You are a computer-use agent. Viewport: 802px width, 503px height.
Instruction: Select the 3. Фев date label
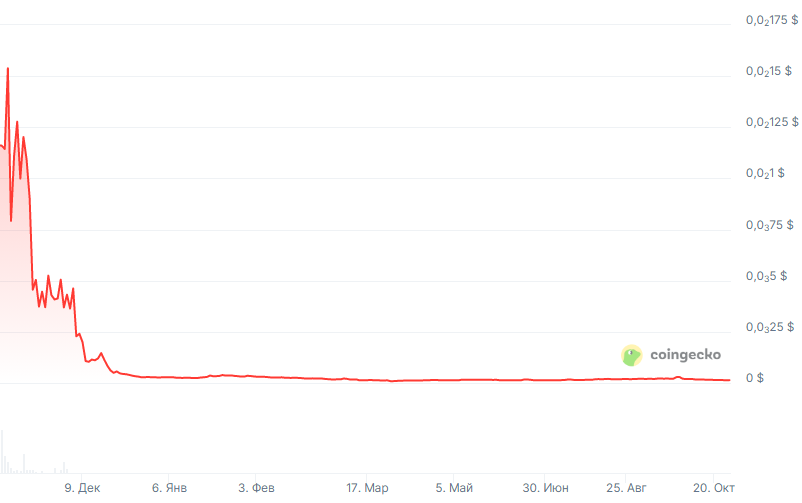click(x=256, y=488)
